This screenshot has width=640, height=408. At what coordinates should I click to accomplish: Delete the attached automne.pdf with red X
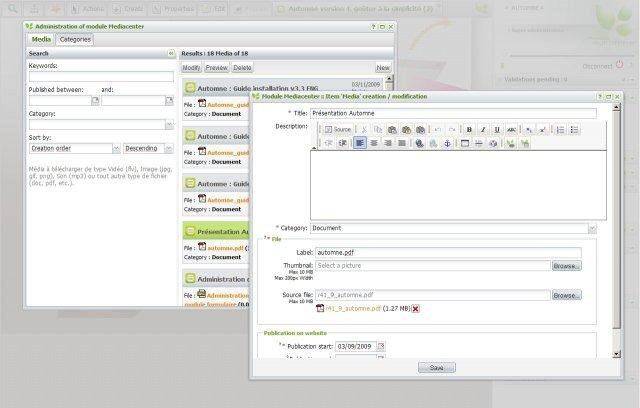(416, 309)
